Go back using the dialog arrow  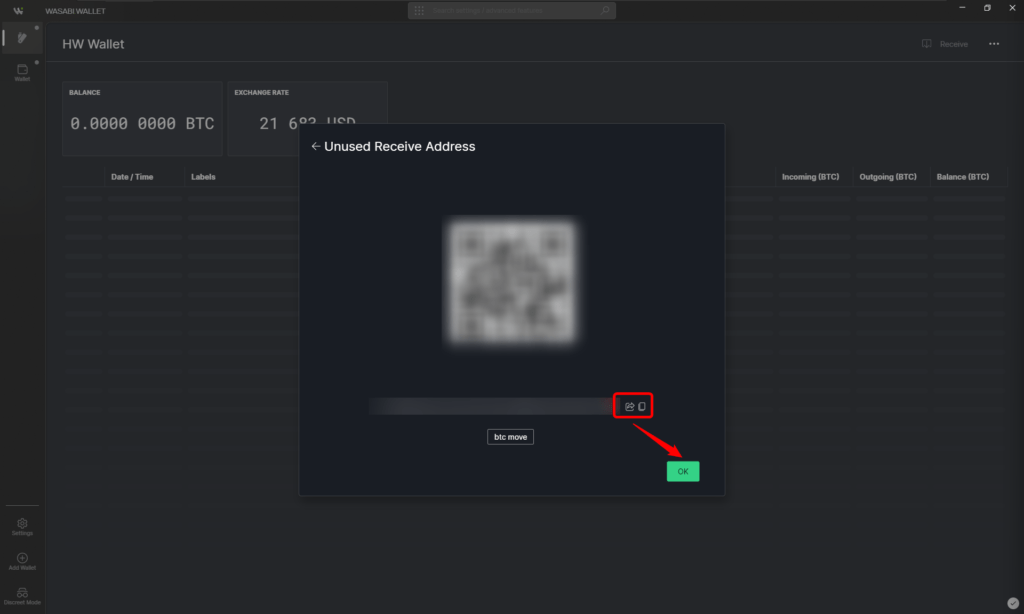pyautogui.click(x=315, y=146)
